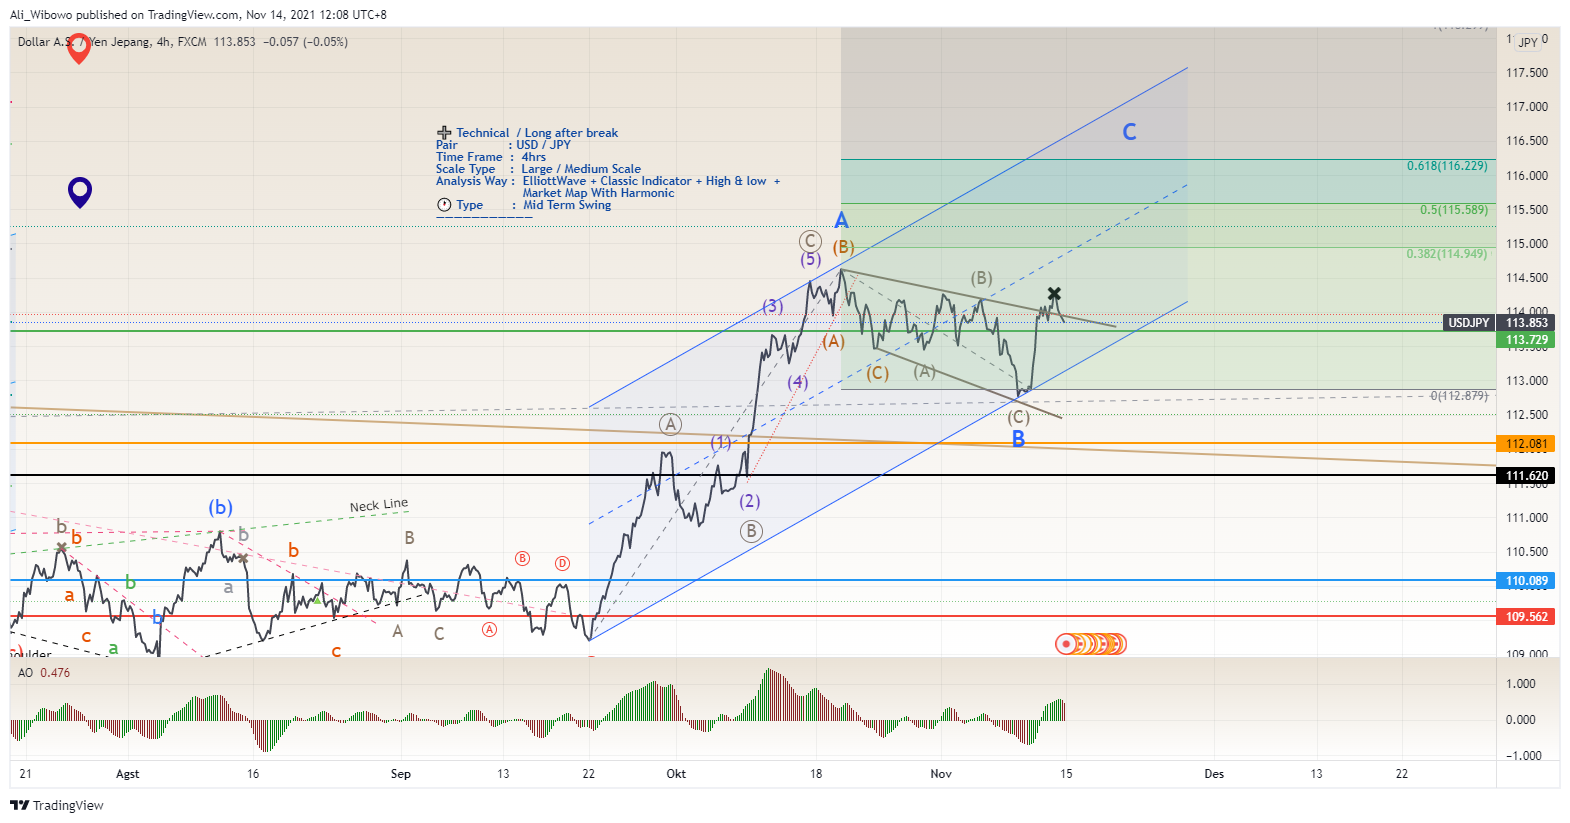Select the large blue B wave label at the low
This screenshot has width=1570, height=823.
(1018, 439)
